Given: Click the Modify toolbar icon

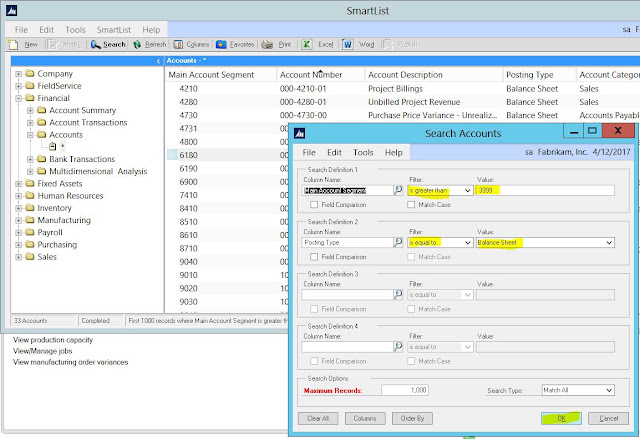Looking at the screenshot, I should coord(53,44).
